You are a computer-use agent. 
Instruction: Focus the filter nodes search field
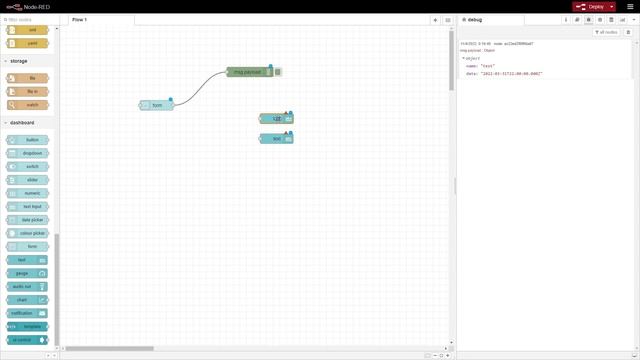pos(29,20)
